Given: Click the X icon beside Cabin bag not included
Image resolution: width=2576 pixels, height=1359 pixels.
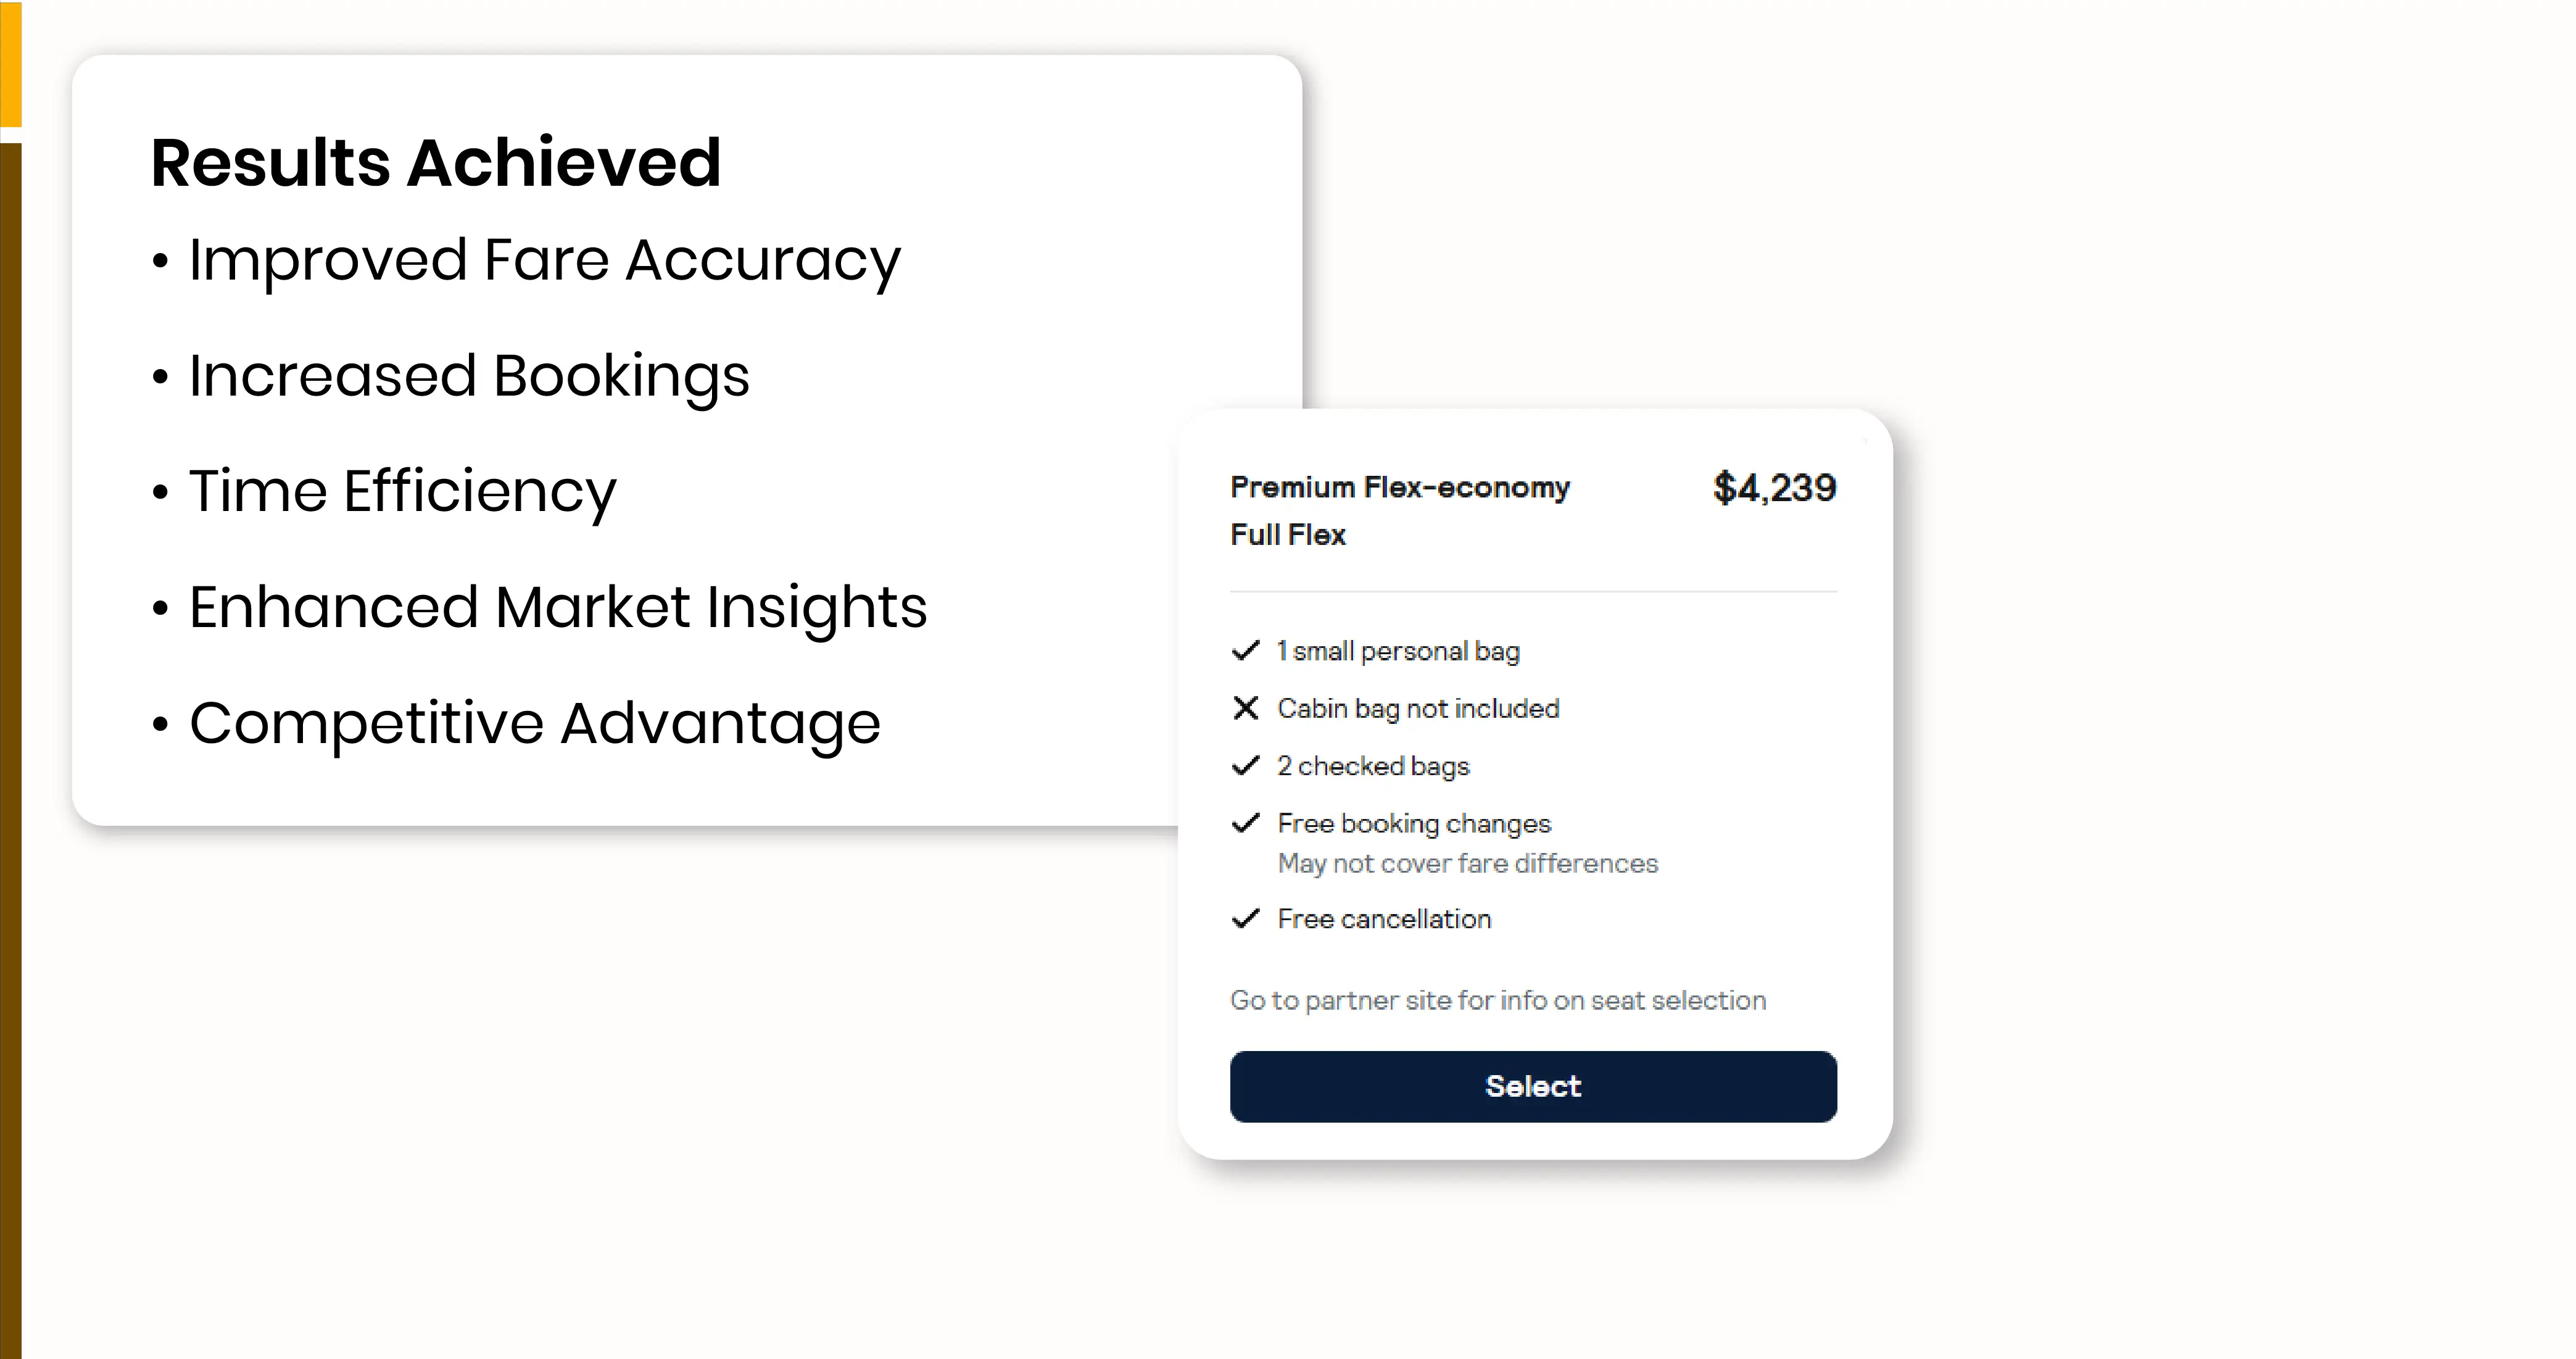Looking at the screenshot, I should (1245, 708).
